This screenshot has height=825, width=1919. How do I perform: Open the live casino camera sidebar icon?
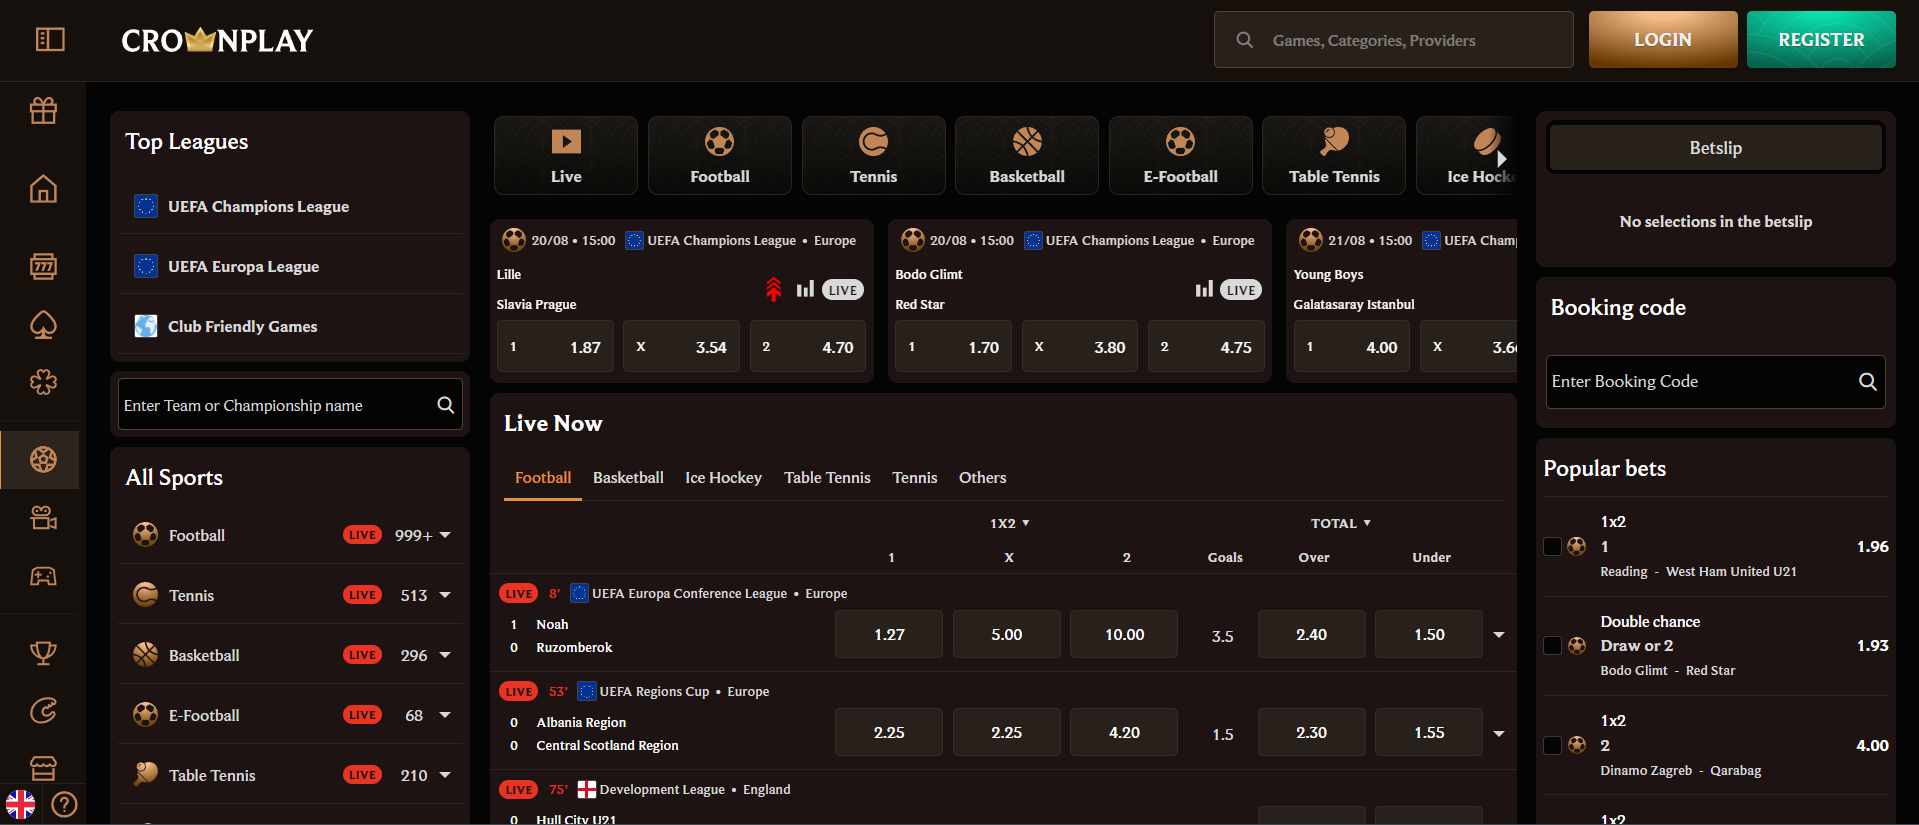pyautogui.click(x=43, y=518)
